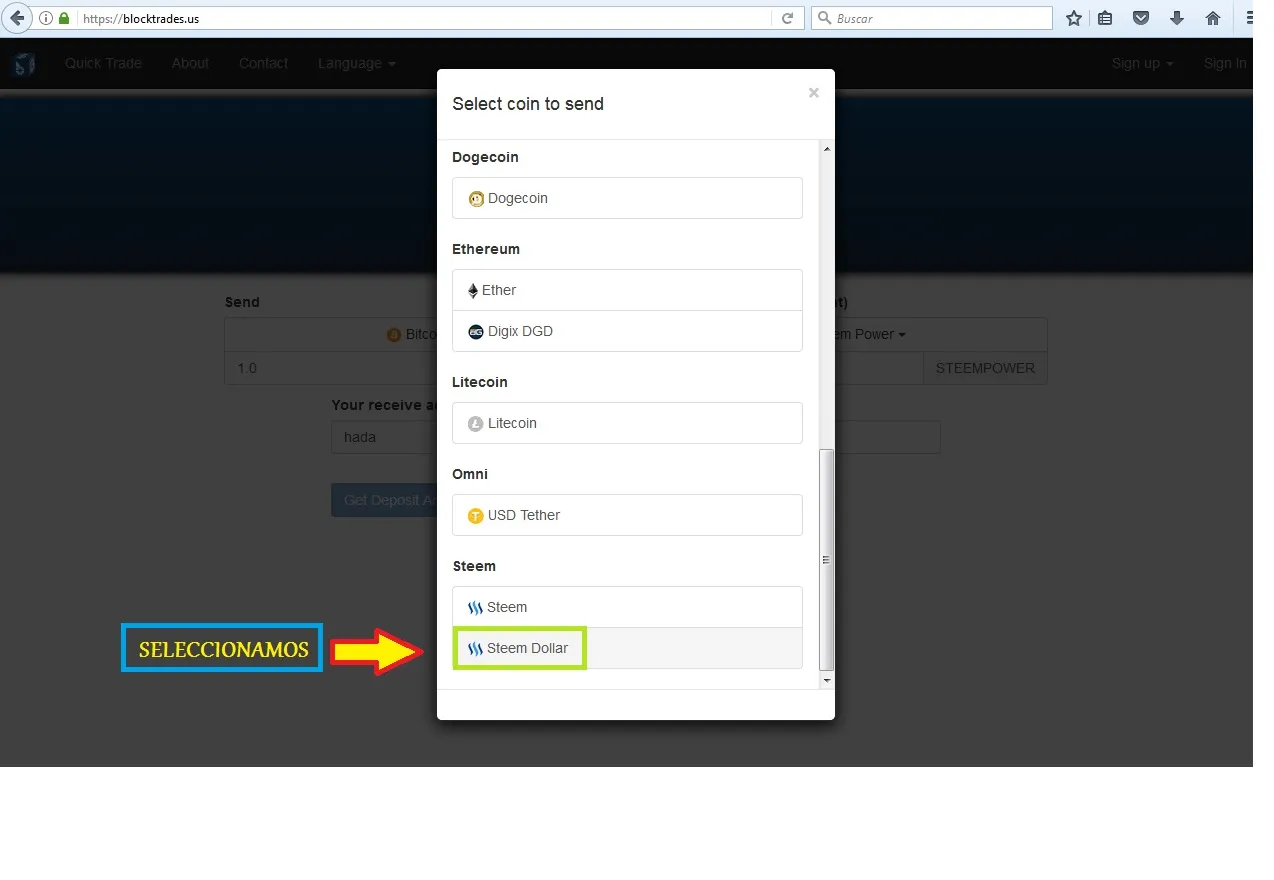Go to the browser home icon

(1213, 18)
